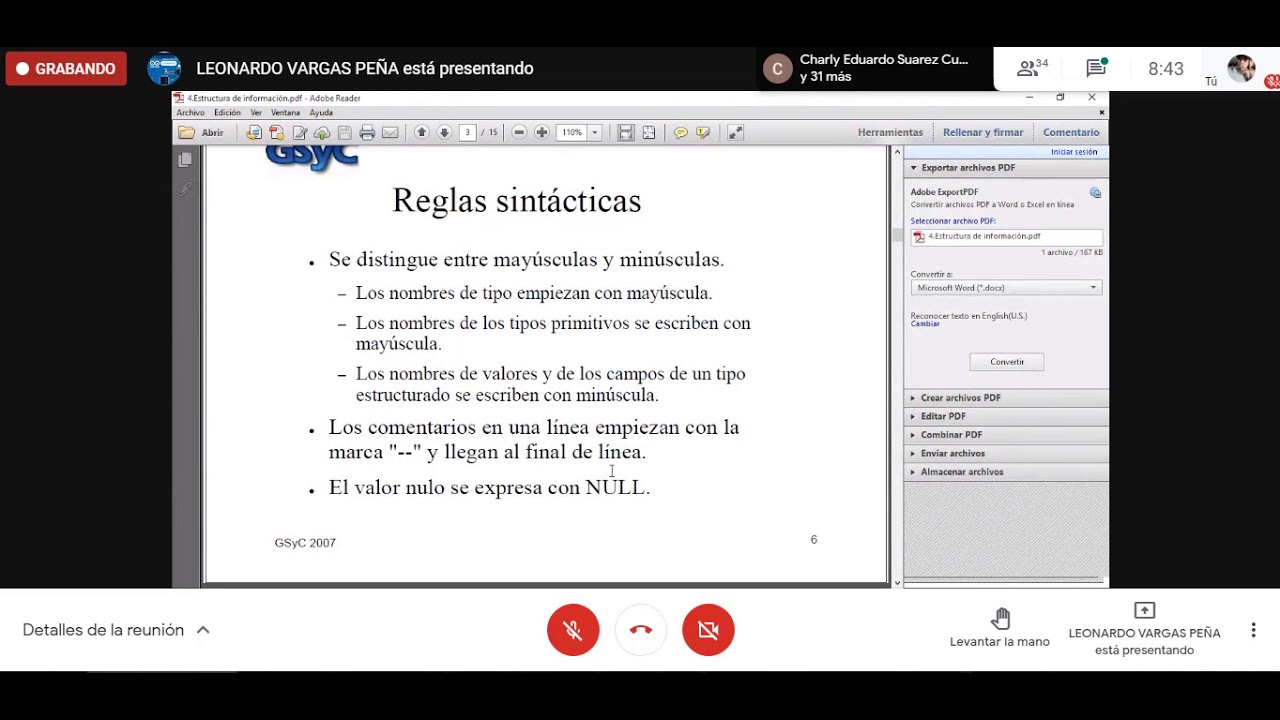
Task: Turn on the camera in the meeting
Action: click(x=708, y=630)
